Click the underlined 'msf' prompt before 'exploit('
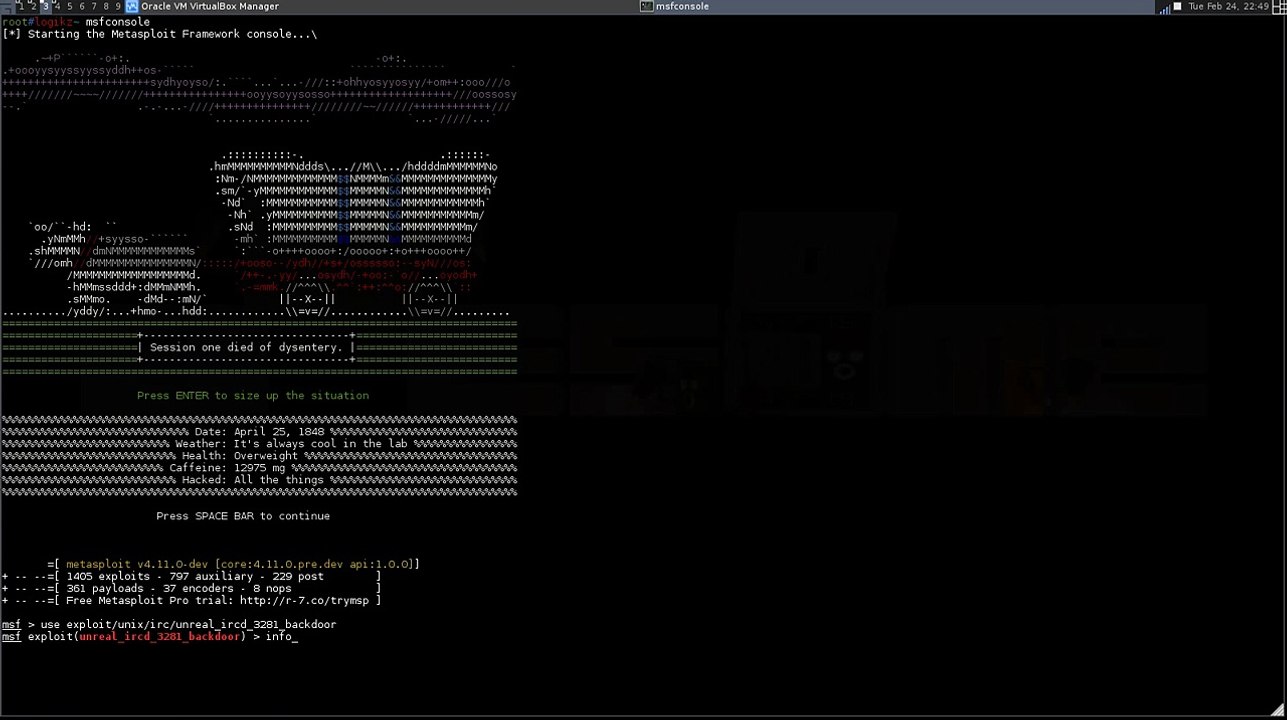The image size is (1287, 720). [11, 636]
